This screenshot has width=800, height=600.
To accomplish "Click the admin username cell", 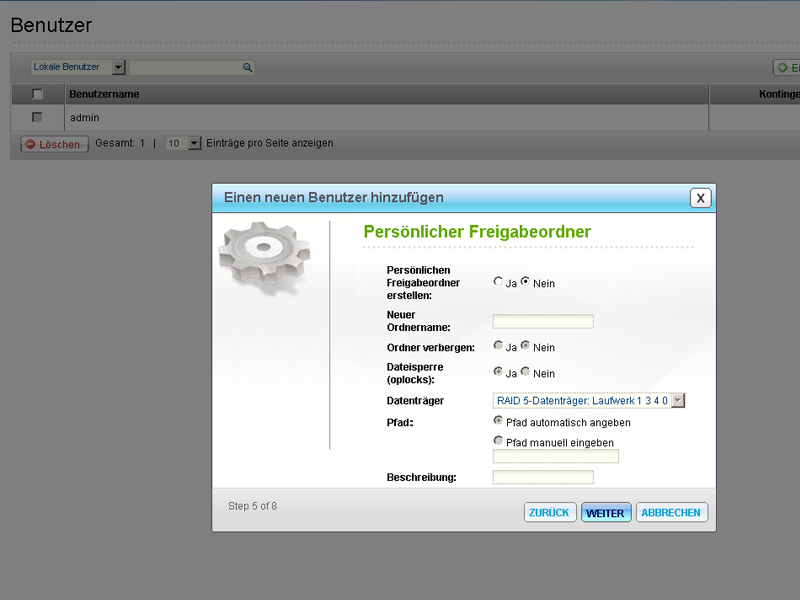I will [x=387, y=118].
